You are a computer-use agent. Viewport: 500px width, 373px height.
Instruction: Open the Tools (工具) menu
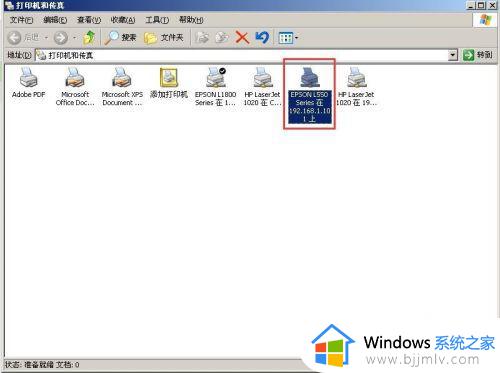point(157,20)
